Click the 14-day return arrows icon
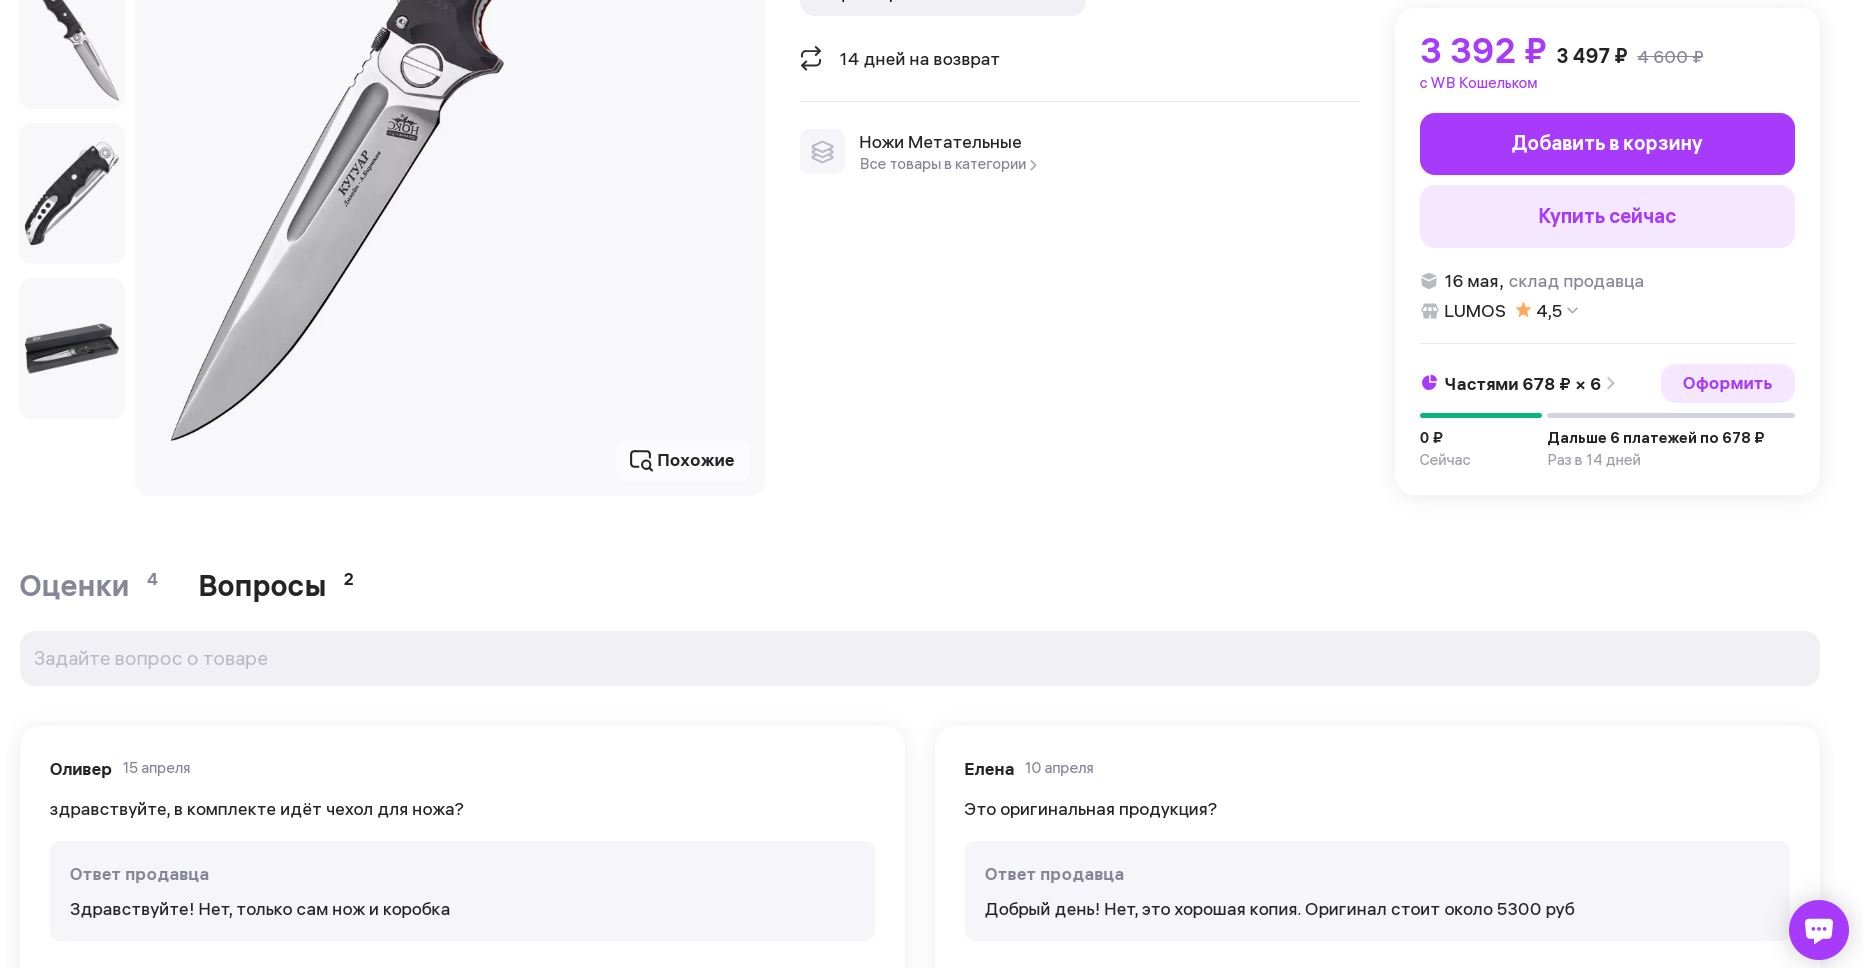Viewport: 1863px width, 968px height. coord(811,59)
